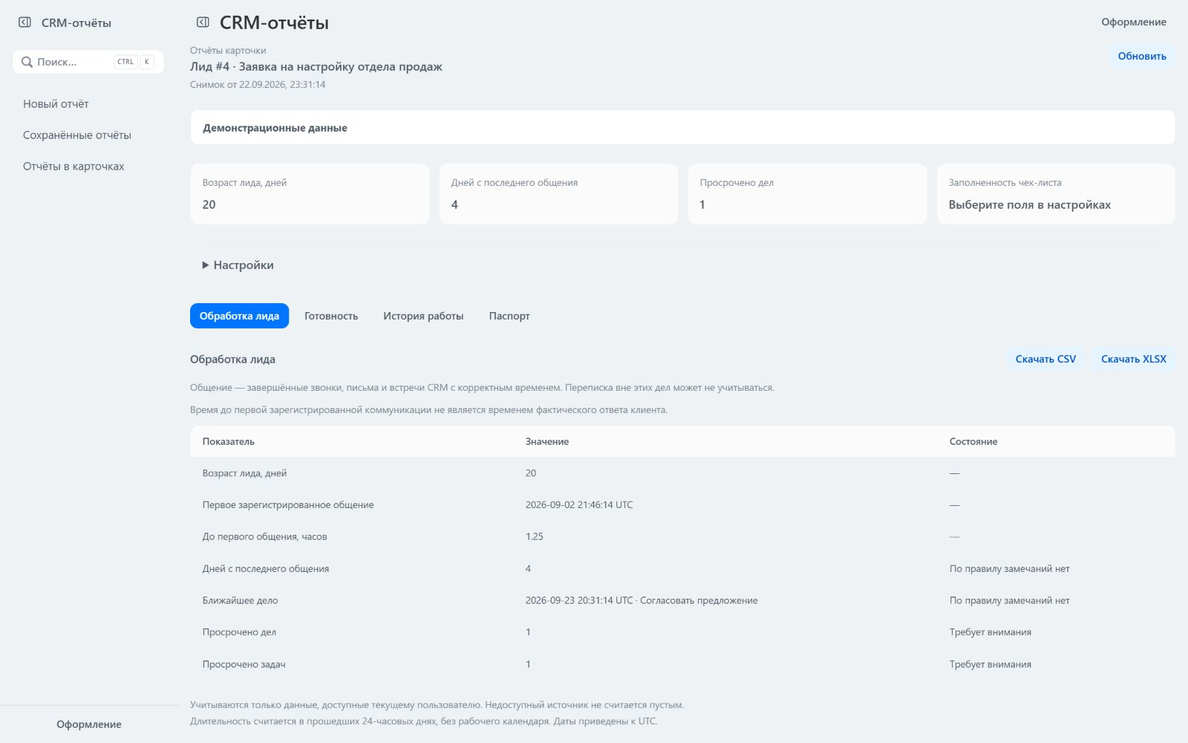Focus the Поиск search field
Screen dimensions: 1188x743
click(88, 62)
